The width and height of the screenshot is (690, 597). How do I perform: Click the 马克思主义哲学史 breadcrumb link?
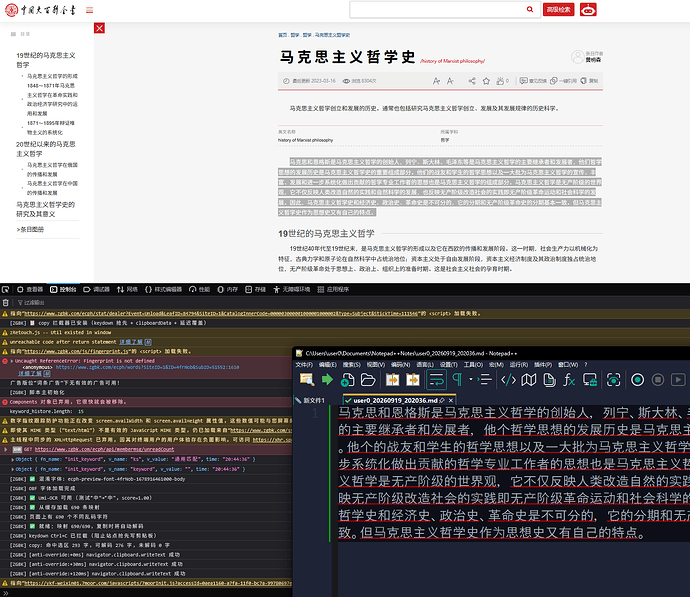pos(332,35)
